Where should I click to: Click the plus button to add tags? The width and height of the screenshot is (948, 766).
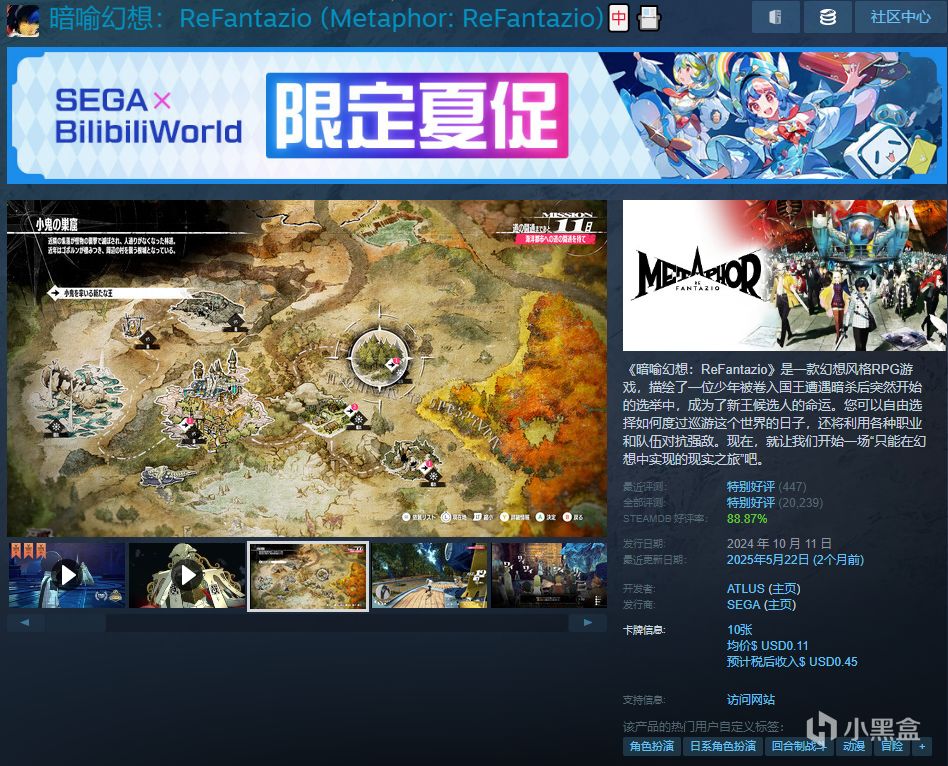click(x=922, y=746)
